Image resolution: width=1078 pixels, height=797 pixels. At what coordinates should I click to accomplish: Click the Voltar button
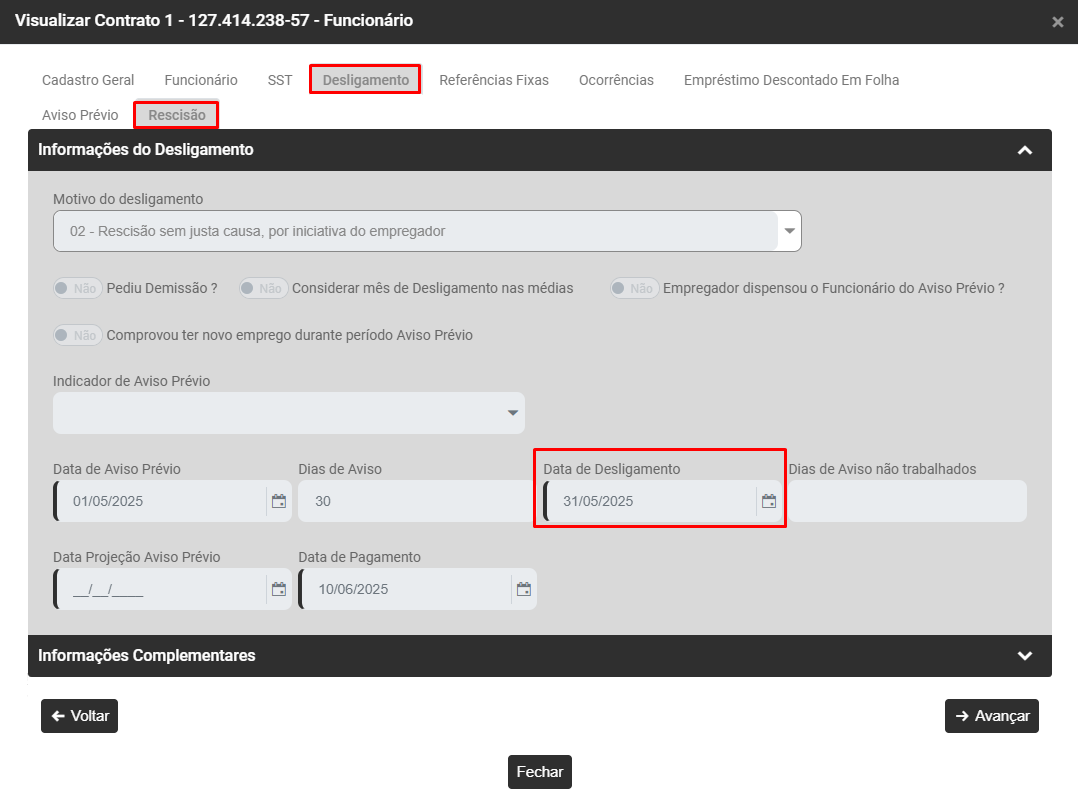click(79, 716)
